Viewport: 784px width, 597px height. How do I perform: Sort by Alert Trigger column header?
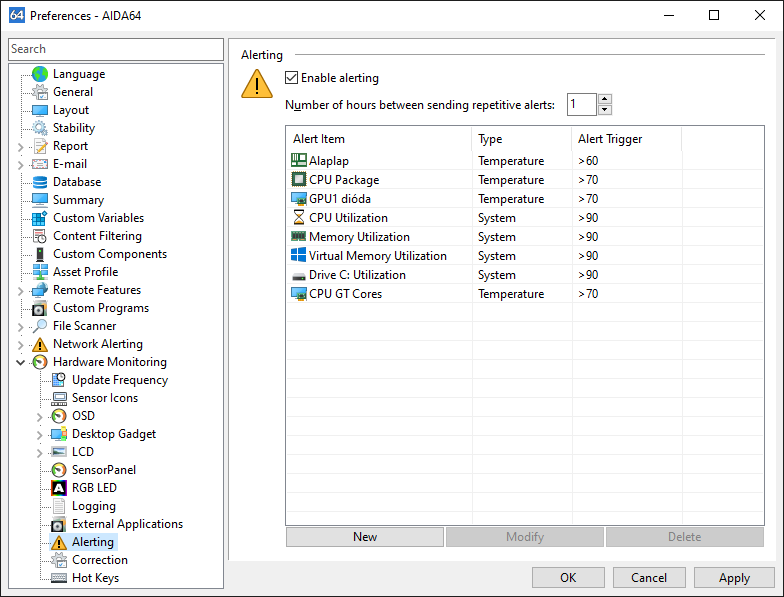(626, 139)
